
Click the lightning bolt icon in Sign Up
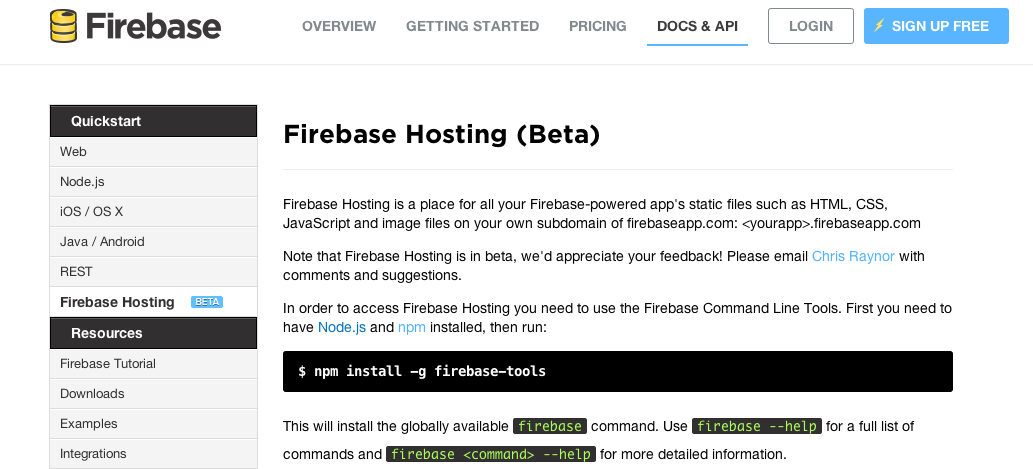click(879, 26)
